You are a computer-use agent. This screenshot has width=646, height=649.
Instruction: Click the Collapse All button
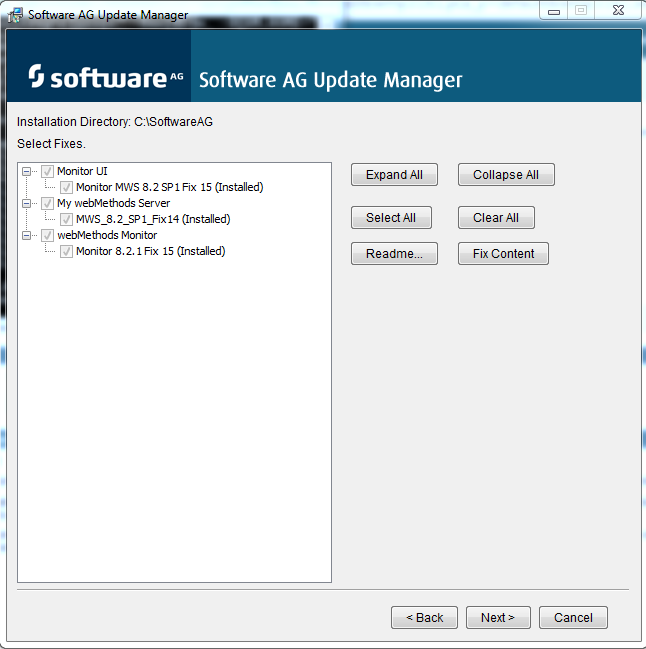tap(506, 175)
